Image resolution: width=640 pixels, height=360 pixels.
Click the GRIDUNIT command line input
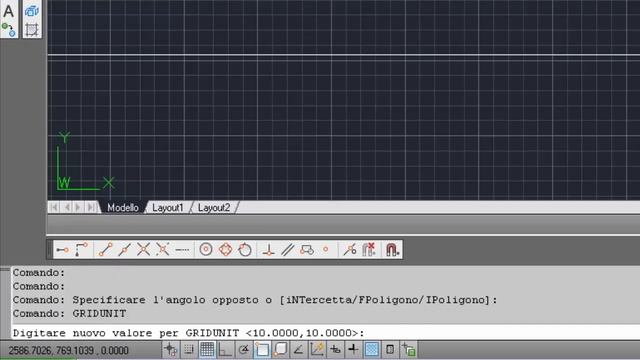[326, 333]
